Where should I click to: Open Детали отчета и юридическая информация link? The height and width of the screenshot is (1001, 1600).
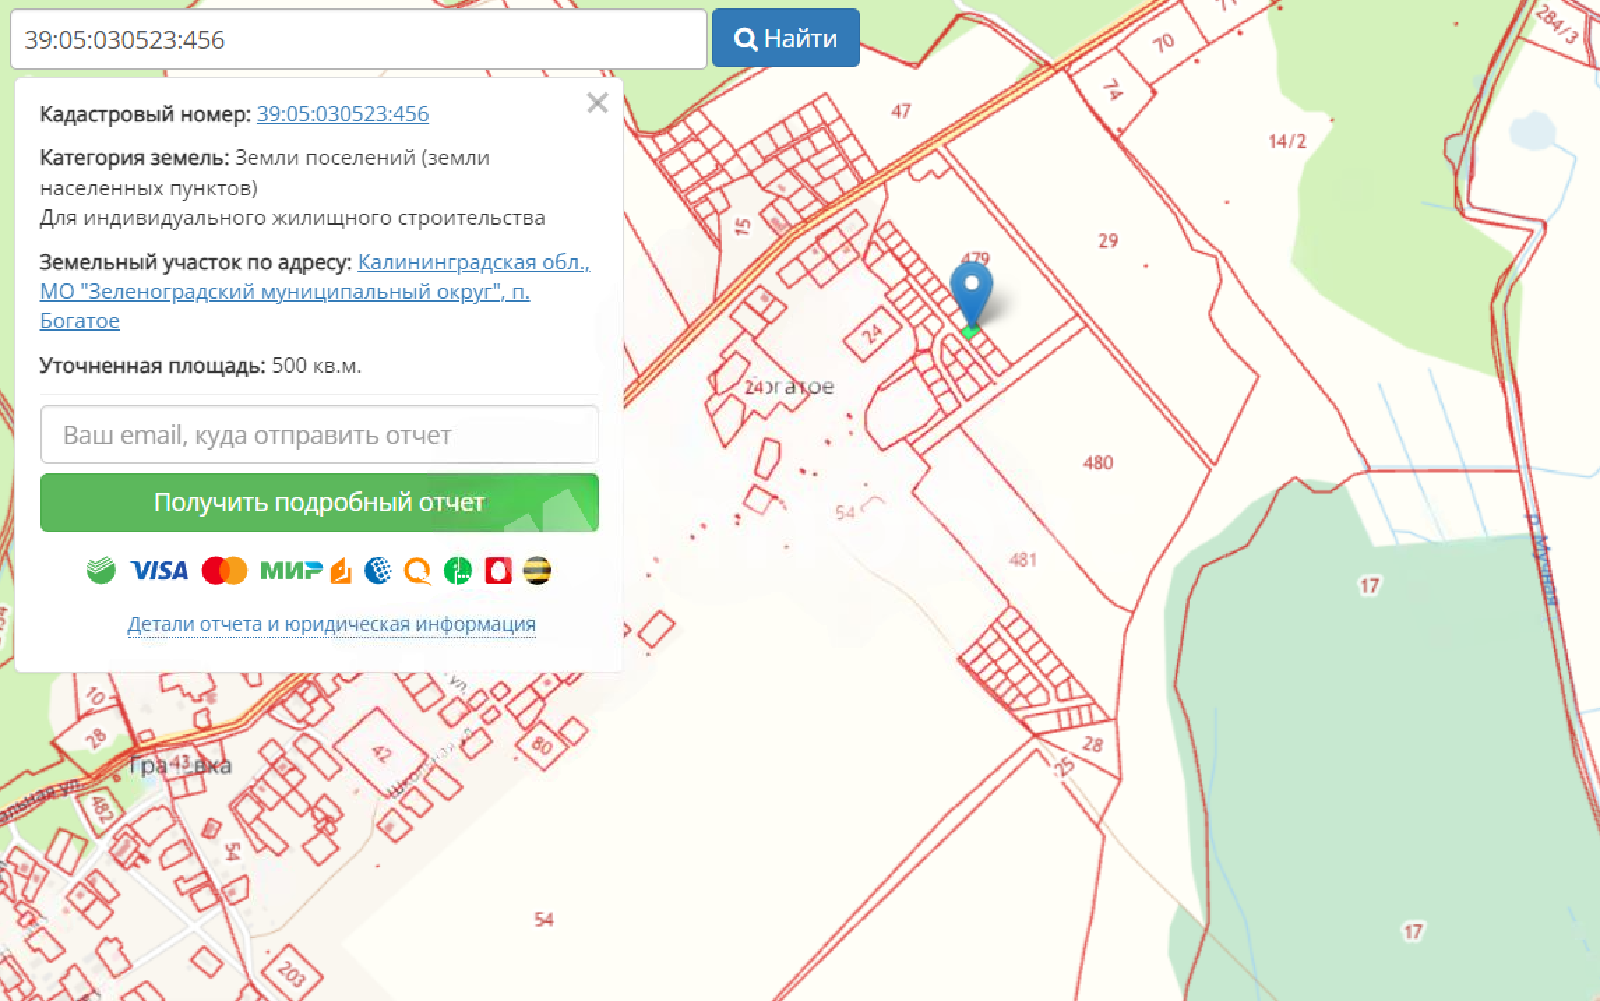(331, 624)
